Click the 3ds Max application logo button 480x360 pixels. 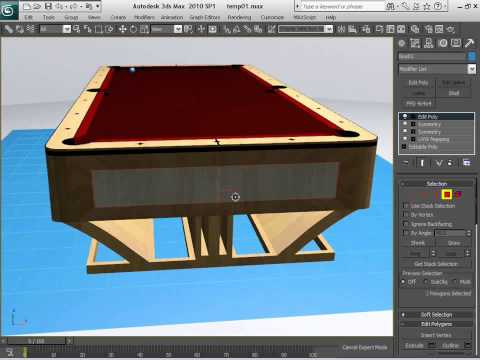point(9,10)
